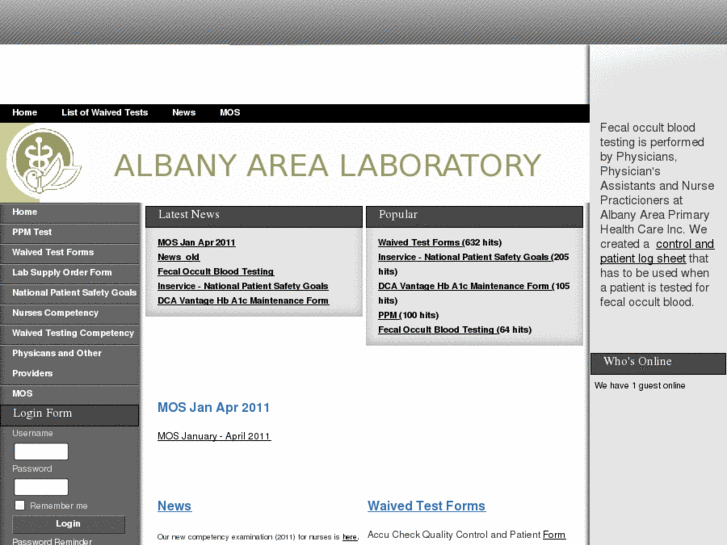Open the MOS January - April 2011 link
The height and width of the screenshot is (545, 727).
point(214,436)
